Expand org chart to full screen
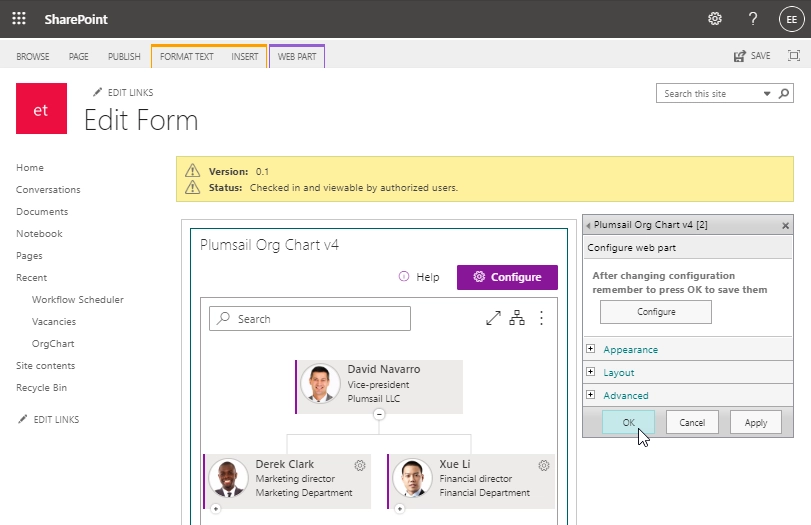The image size is (811, 525). (493, 318)
